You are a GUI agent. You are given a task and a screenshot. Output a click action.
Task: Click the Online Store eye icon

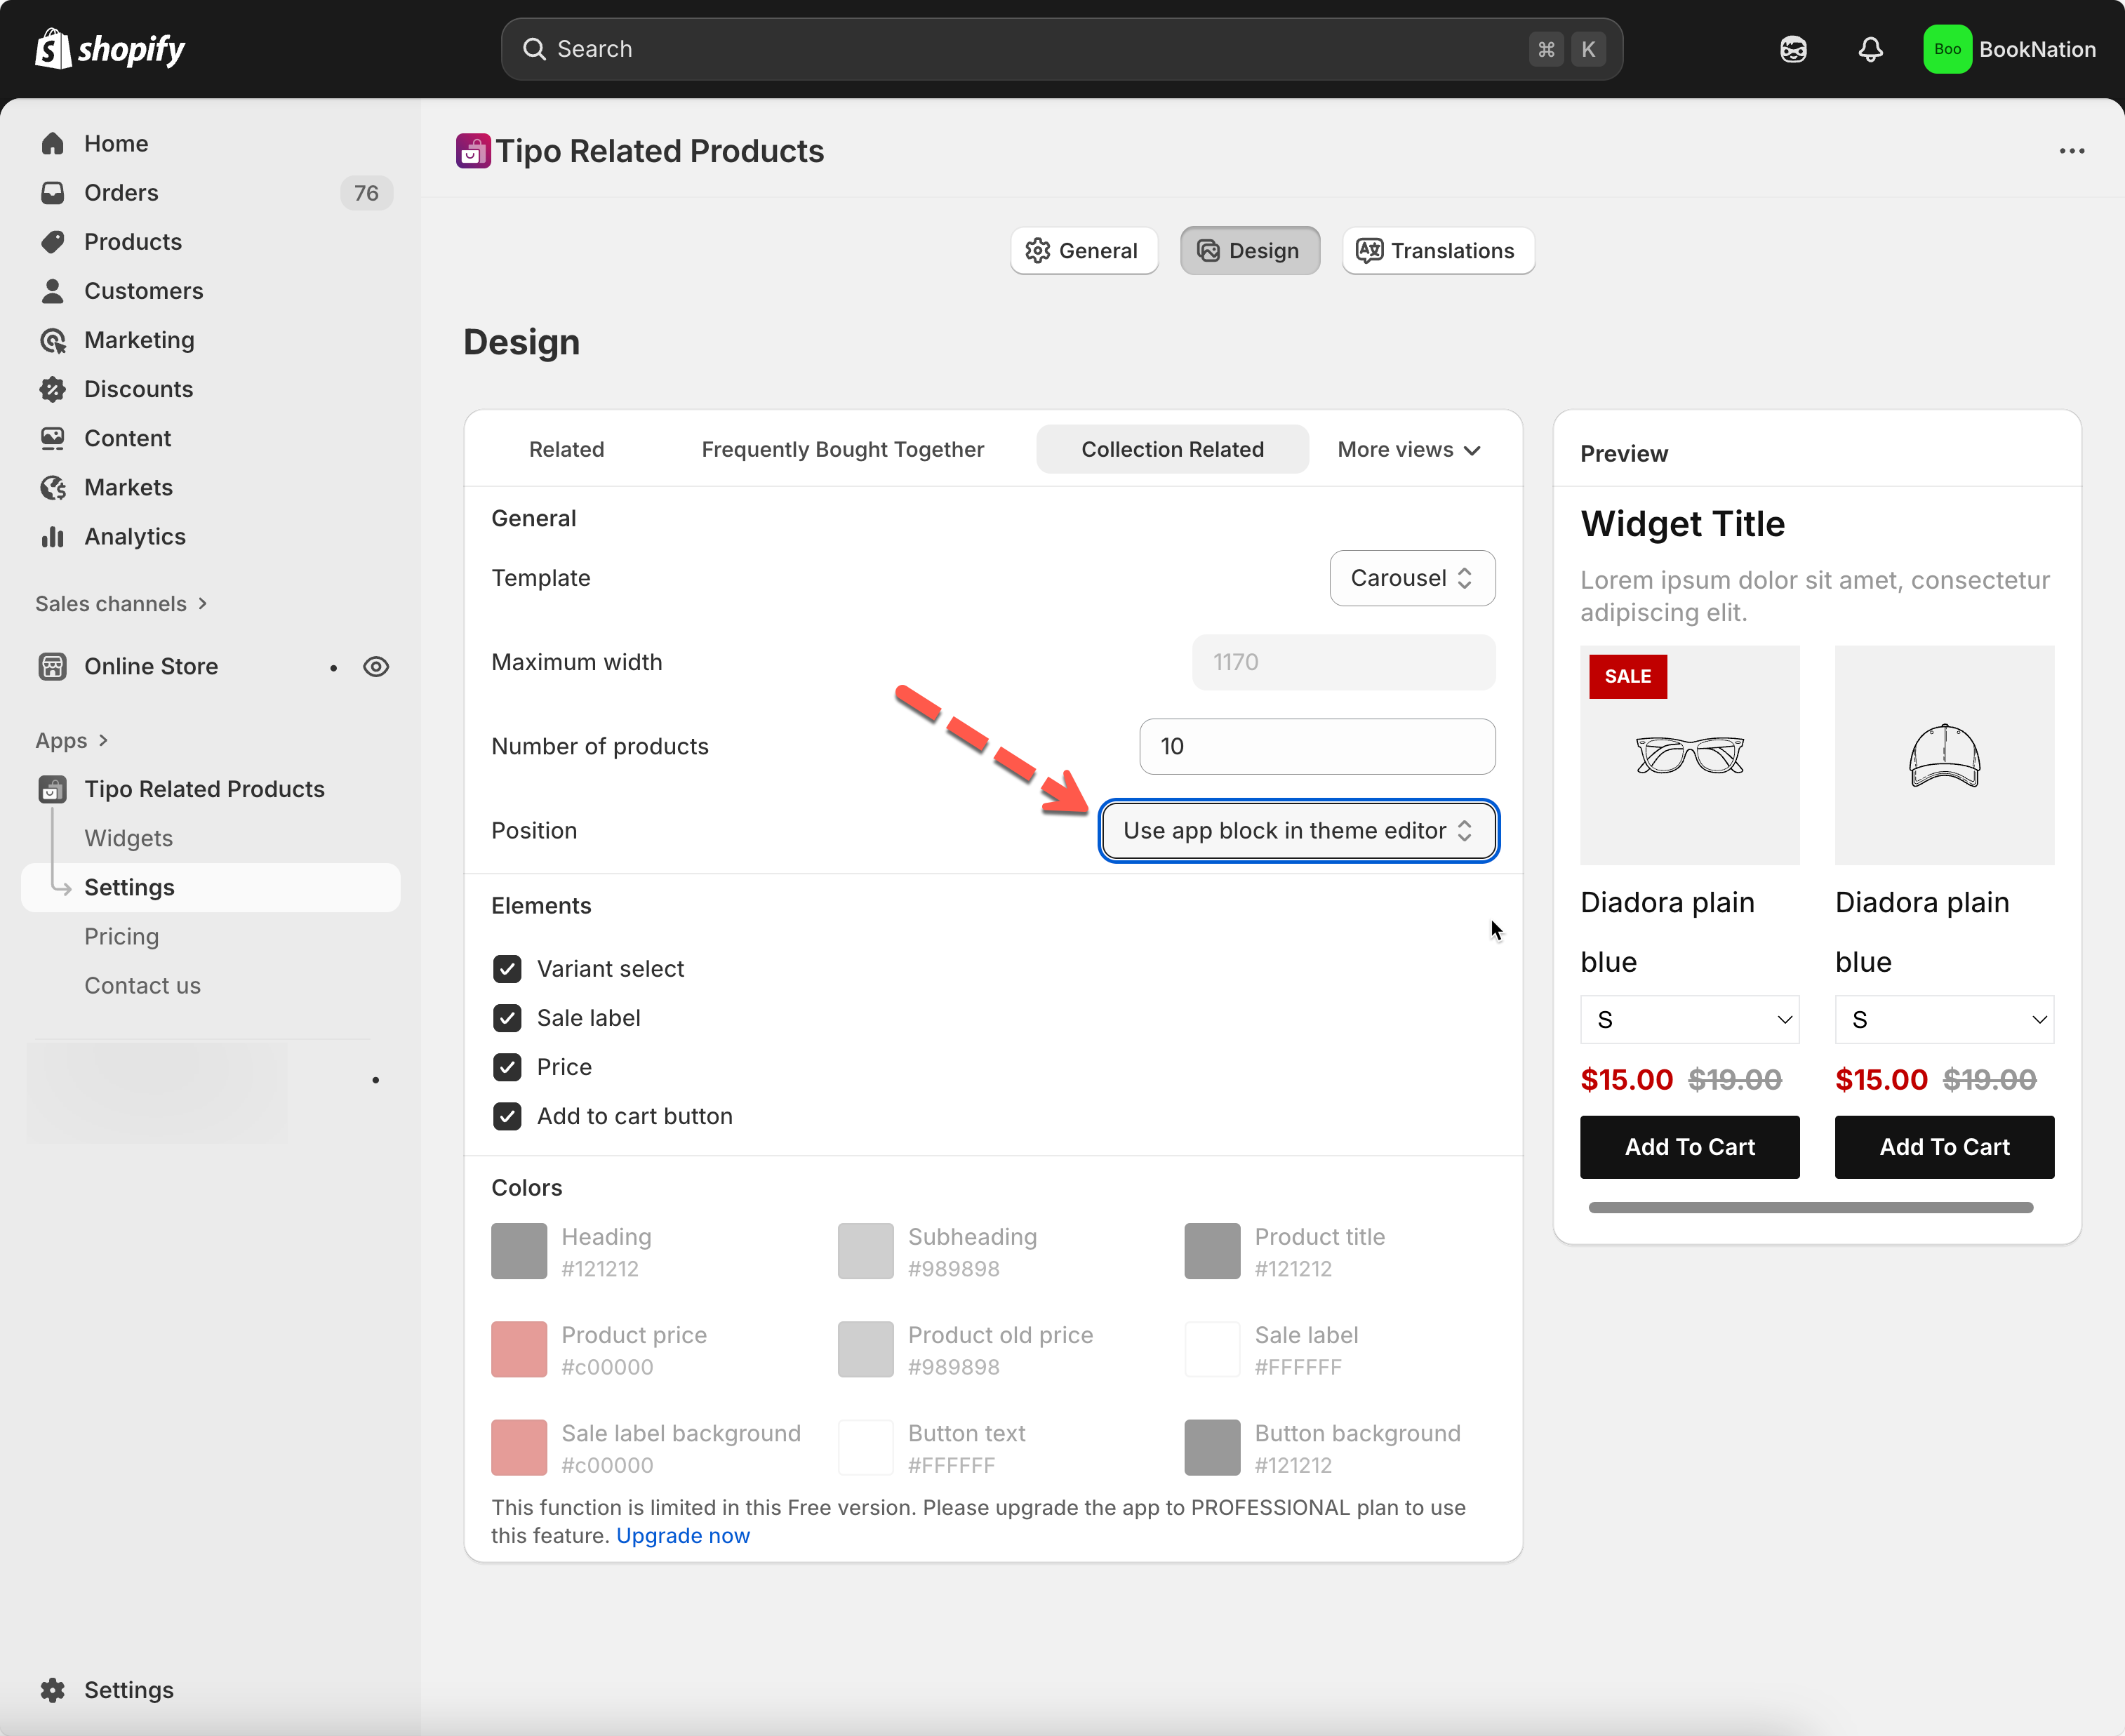pos(376,666)
